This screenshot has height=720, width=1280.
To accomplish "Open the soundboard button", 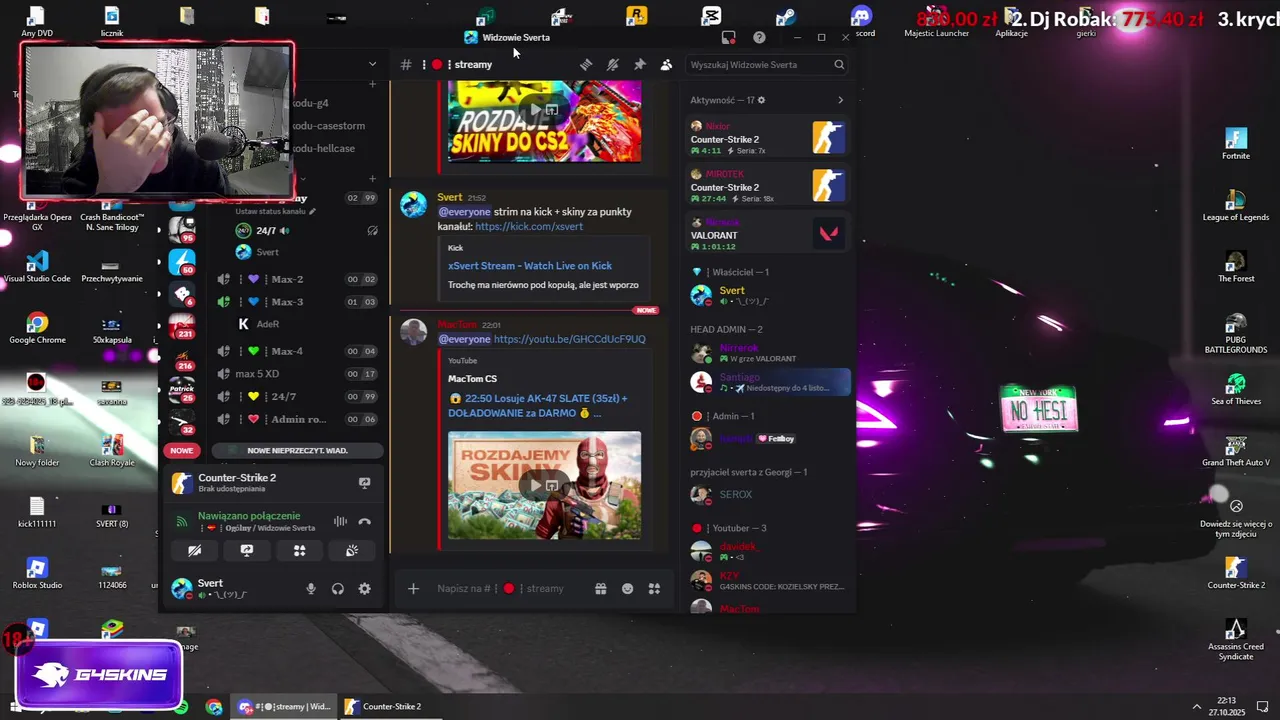I will [x=352, y=551].
